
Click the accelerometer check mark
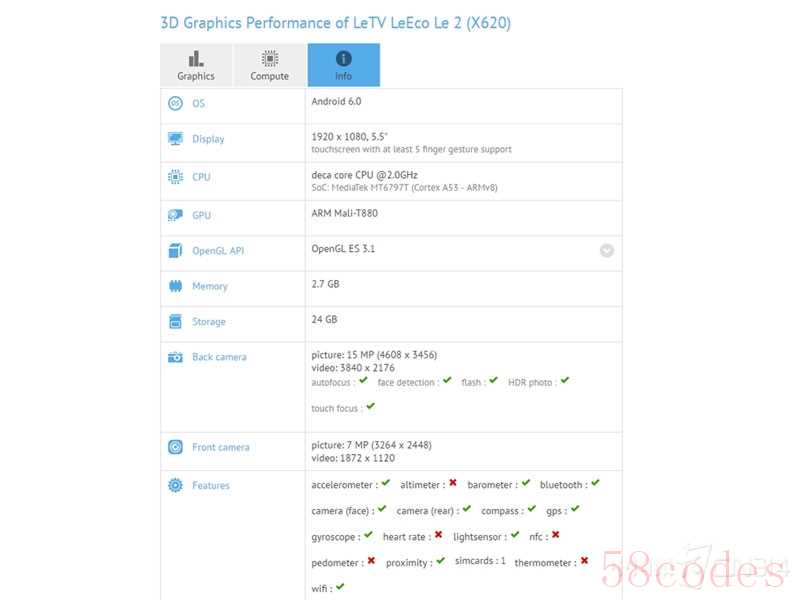click(386, 483)
